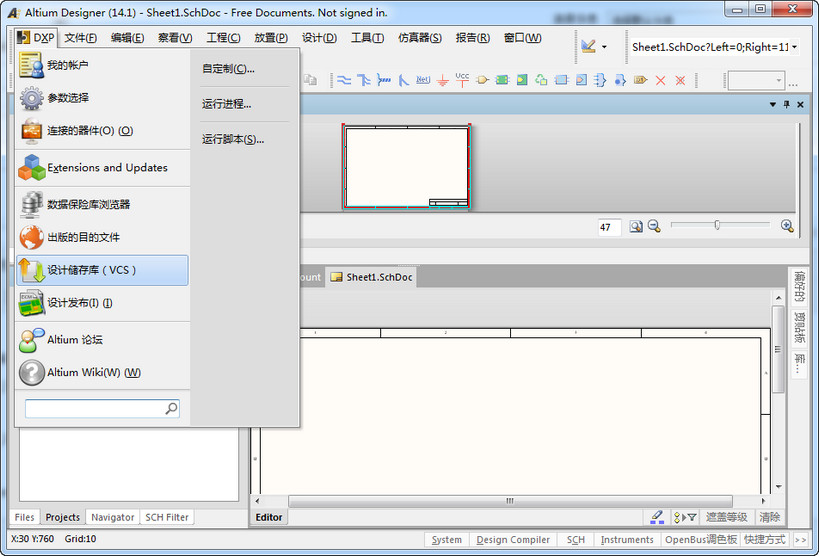
Task: Expand the dropdown beside the toolbar pencil icon
Action: (x=604, y=47)
